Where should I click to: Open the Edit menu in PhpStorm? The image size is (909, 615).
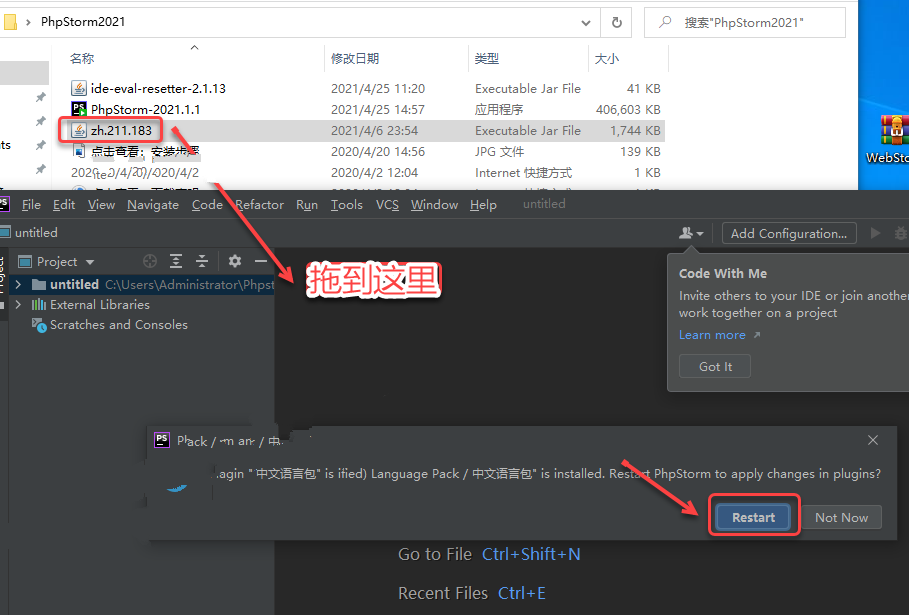pyautogui.click(x=64, y=205)
